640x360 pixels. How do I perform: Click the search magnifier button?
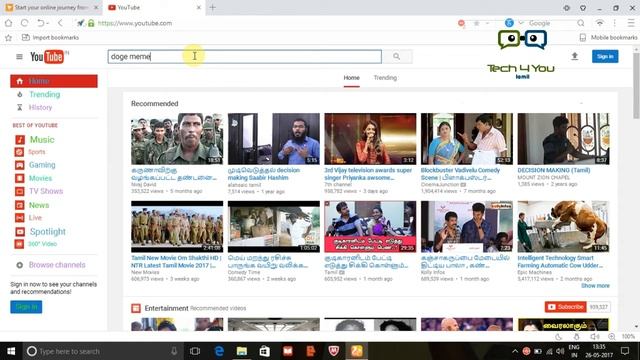click(396, 56)
